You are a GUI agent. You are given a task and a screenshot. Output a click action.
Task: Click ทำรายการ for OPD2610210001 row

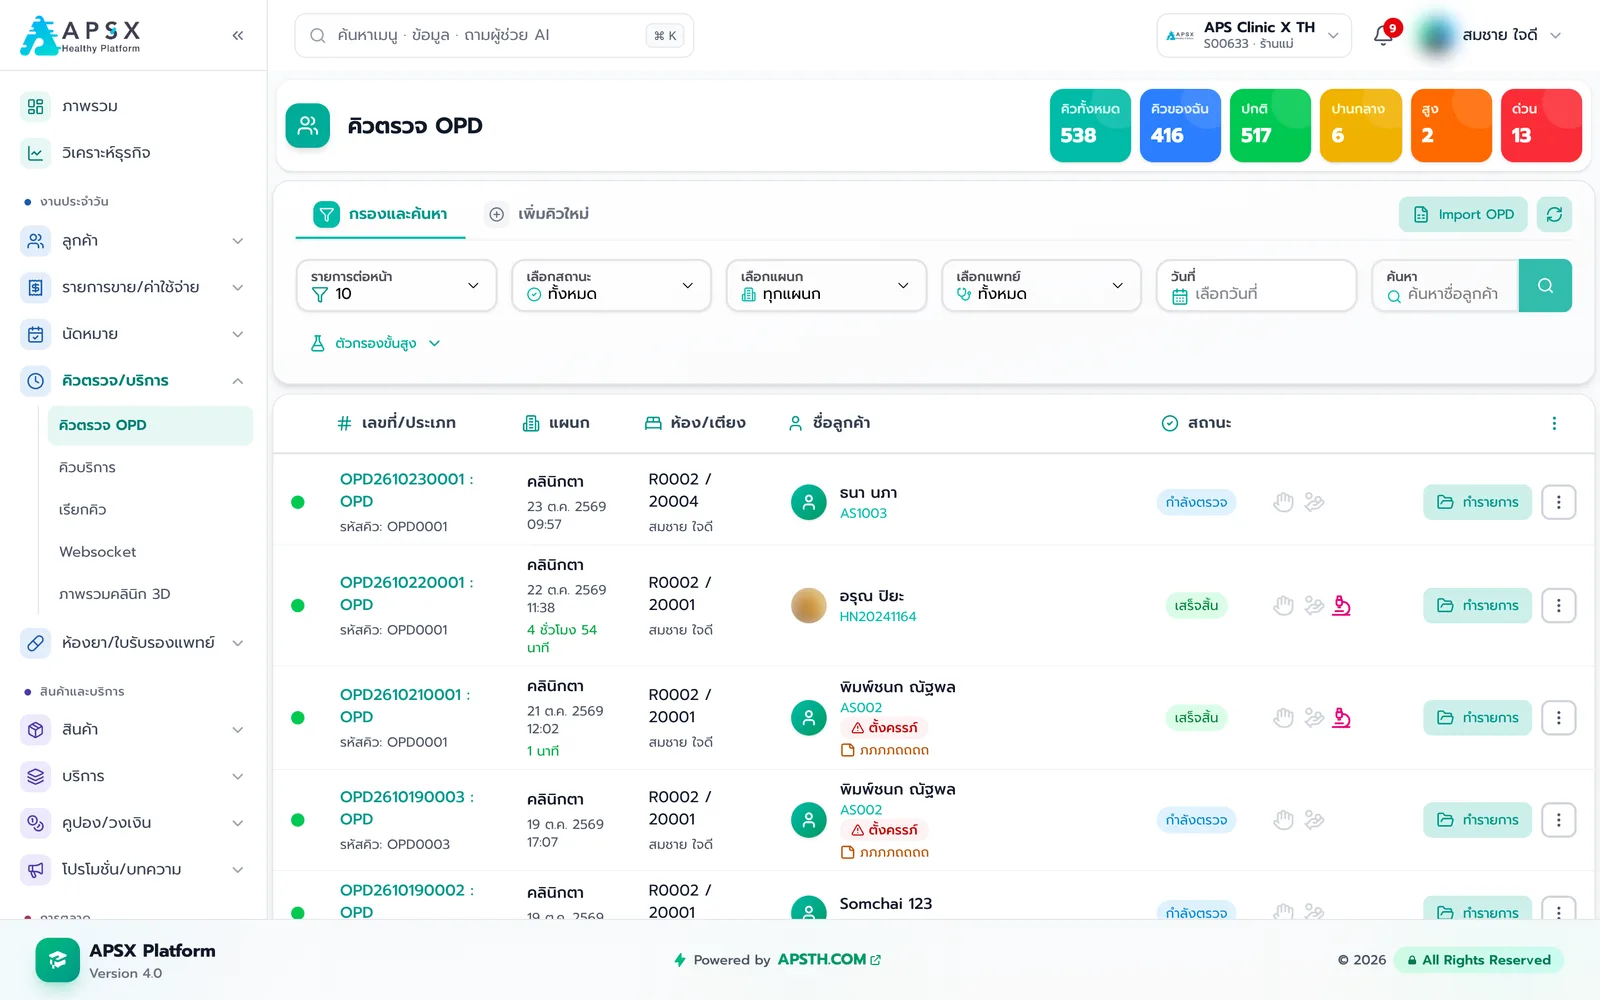pos(1477,717)
